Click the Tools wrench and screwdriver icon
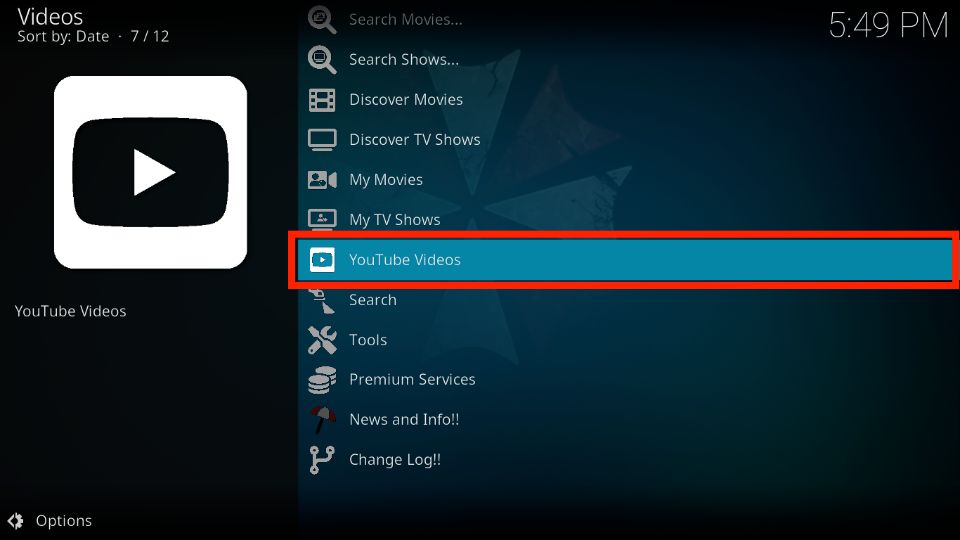960x540 pixels. pyautogui.click(x=322, y=340)
